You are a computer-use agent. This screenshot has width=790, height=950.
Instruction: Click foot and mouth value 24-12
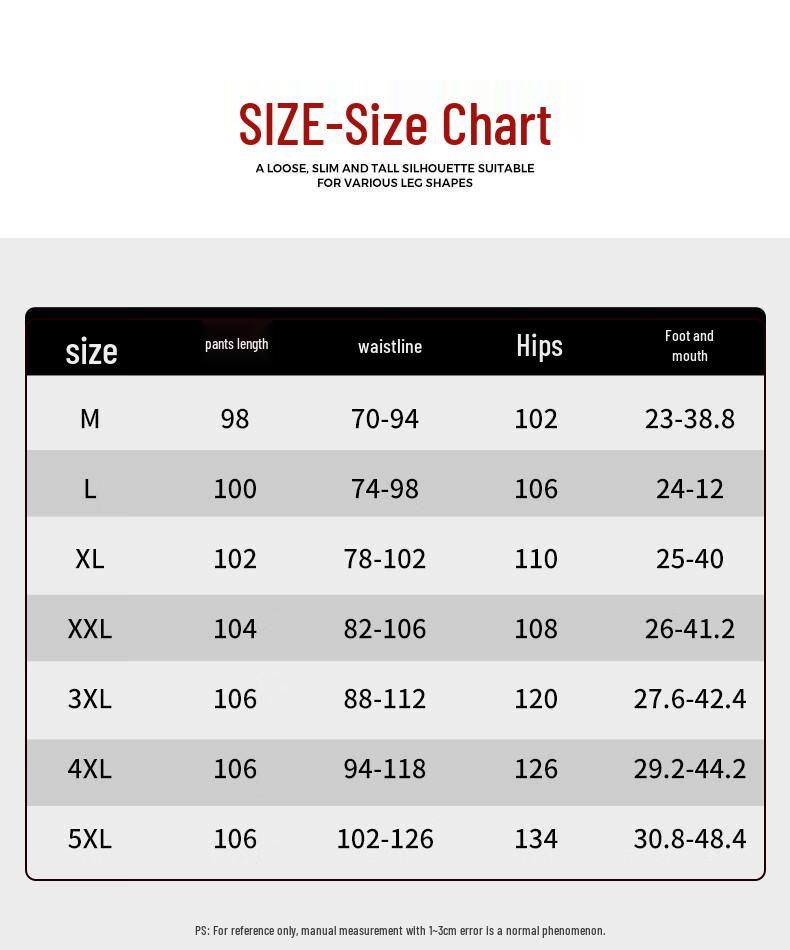point(690,488)
